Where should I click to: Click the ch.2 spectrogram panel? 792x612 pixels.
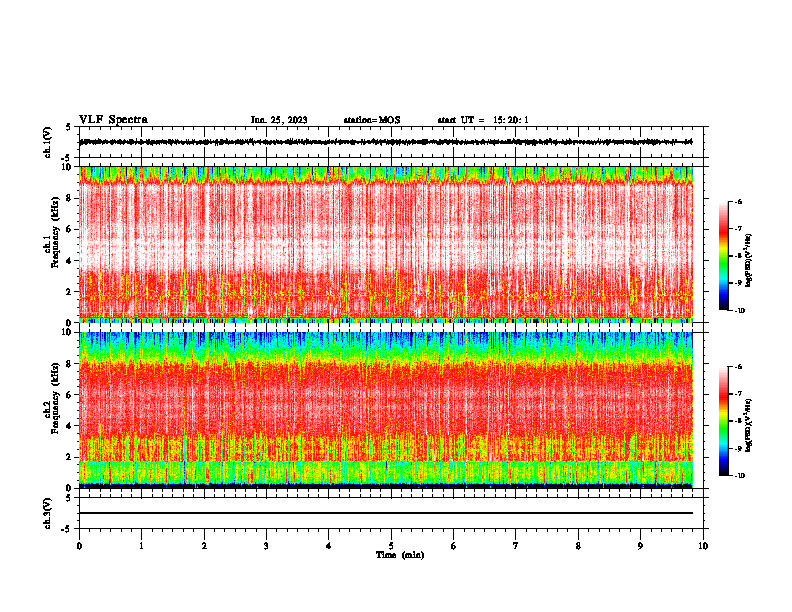[x=385, y=410]
